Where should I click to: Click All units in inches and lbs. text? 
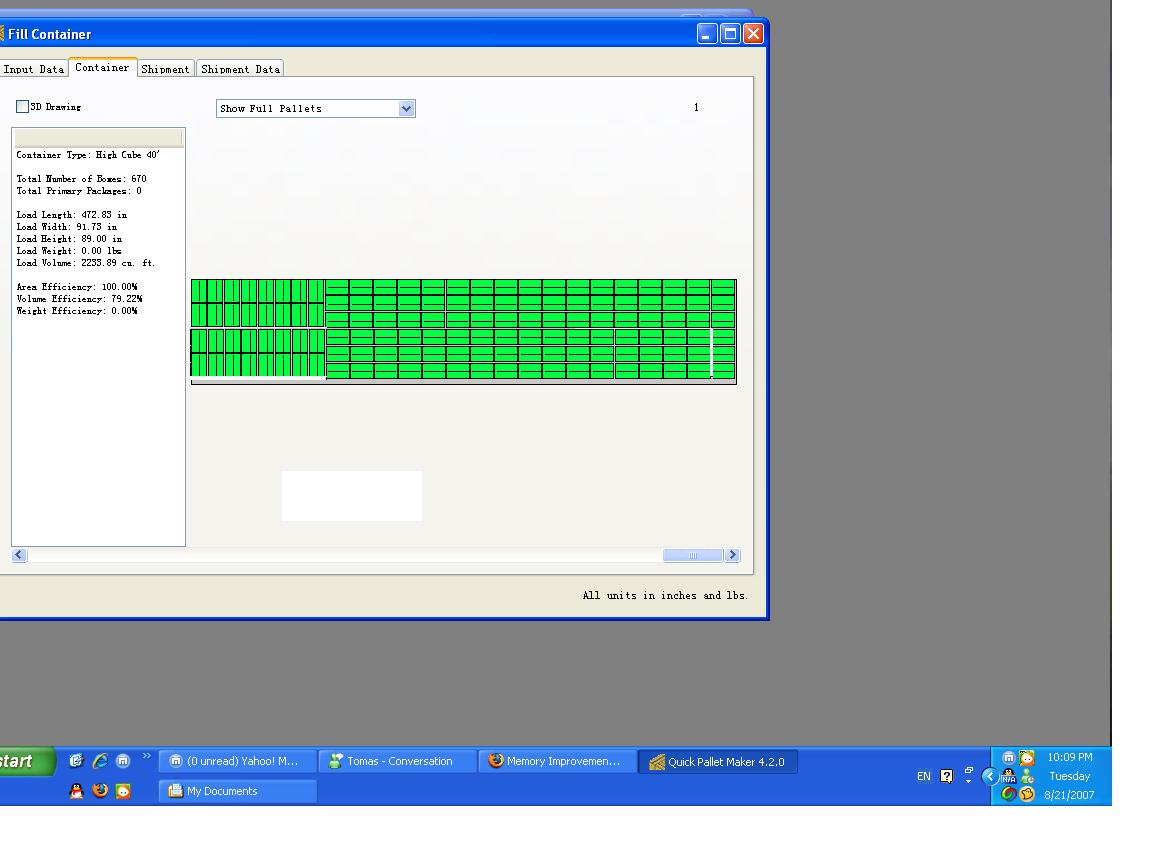tap(665, 595)
